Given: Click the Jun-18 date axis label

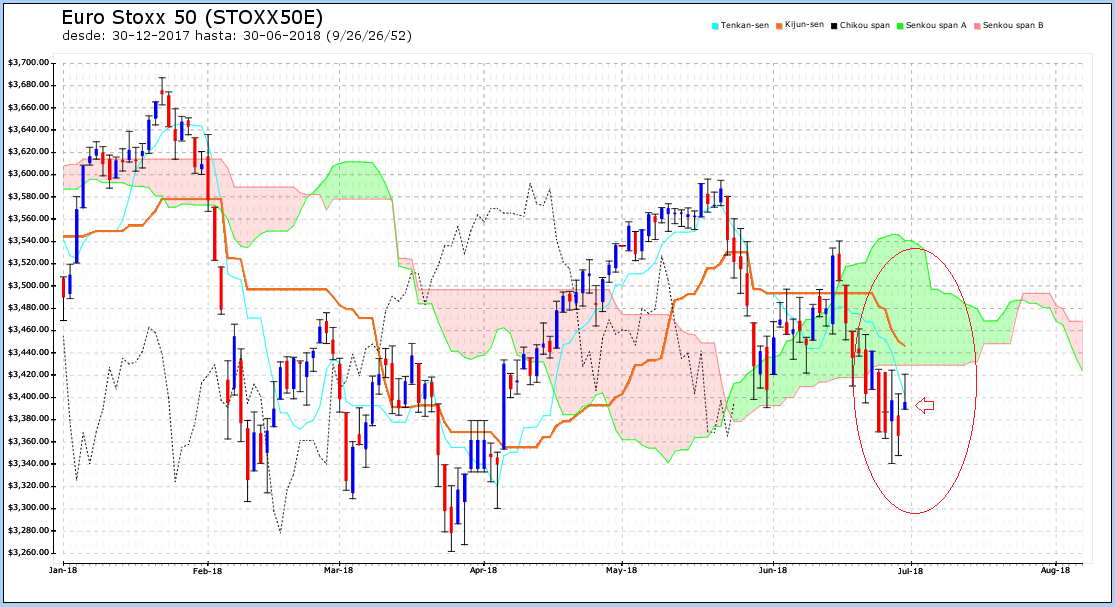Looking at the screenshot, I should tap(773, 570).
